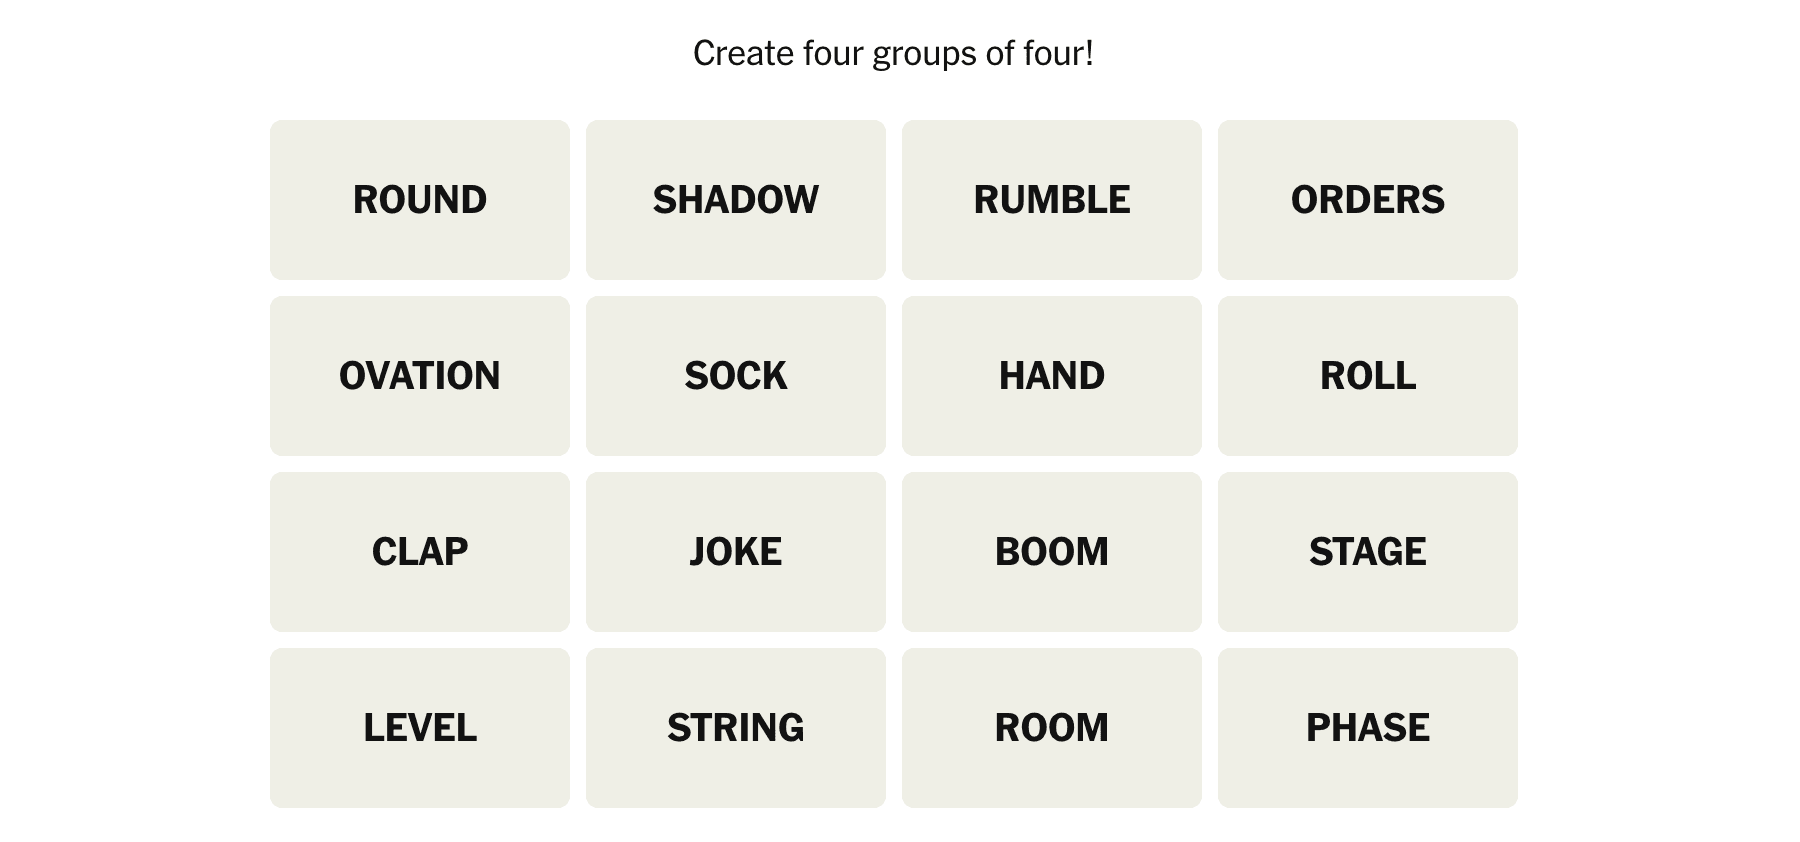1800x842 pixels.
Task: Mark the word STRING as selected
Action: pyautogui.click(x=736, y=728)
